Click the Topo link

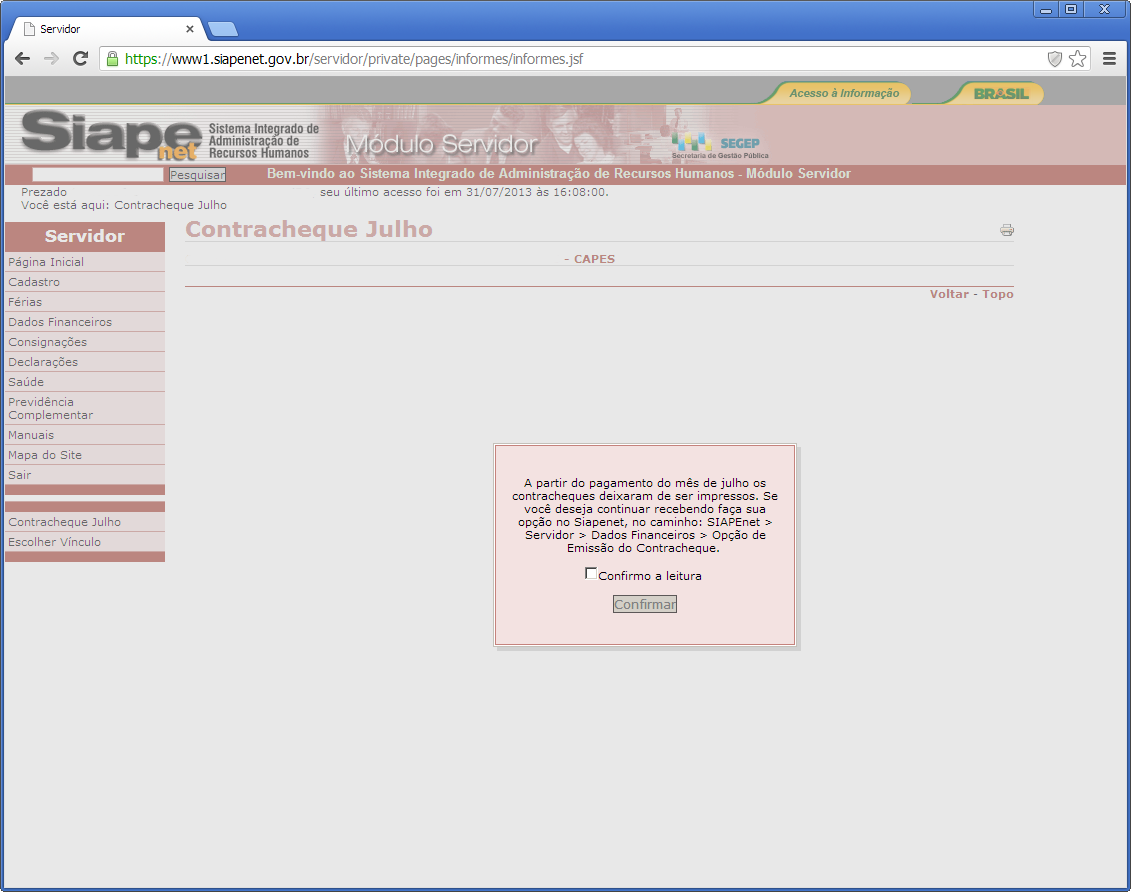click(x=998, y=294)
